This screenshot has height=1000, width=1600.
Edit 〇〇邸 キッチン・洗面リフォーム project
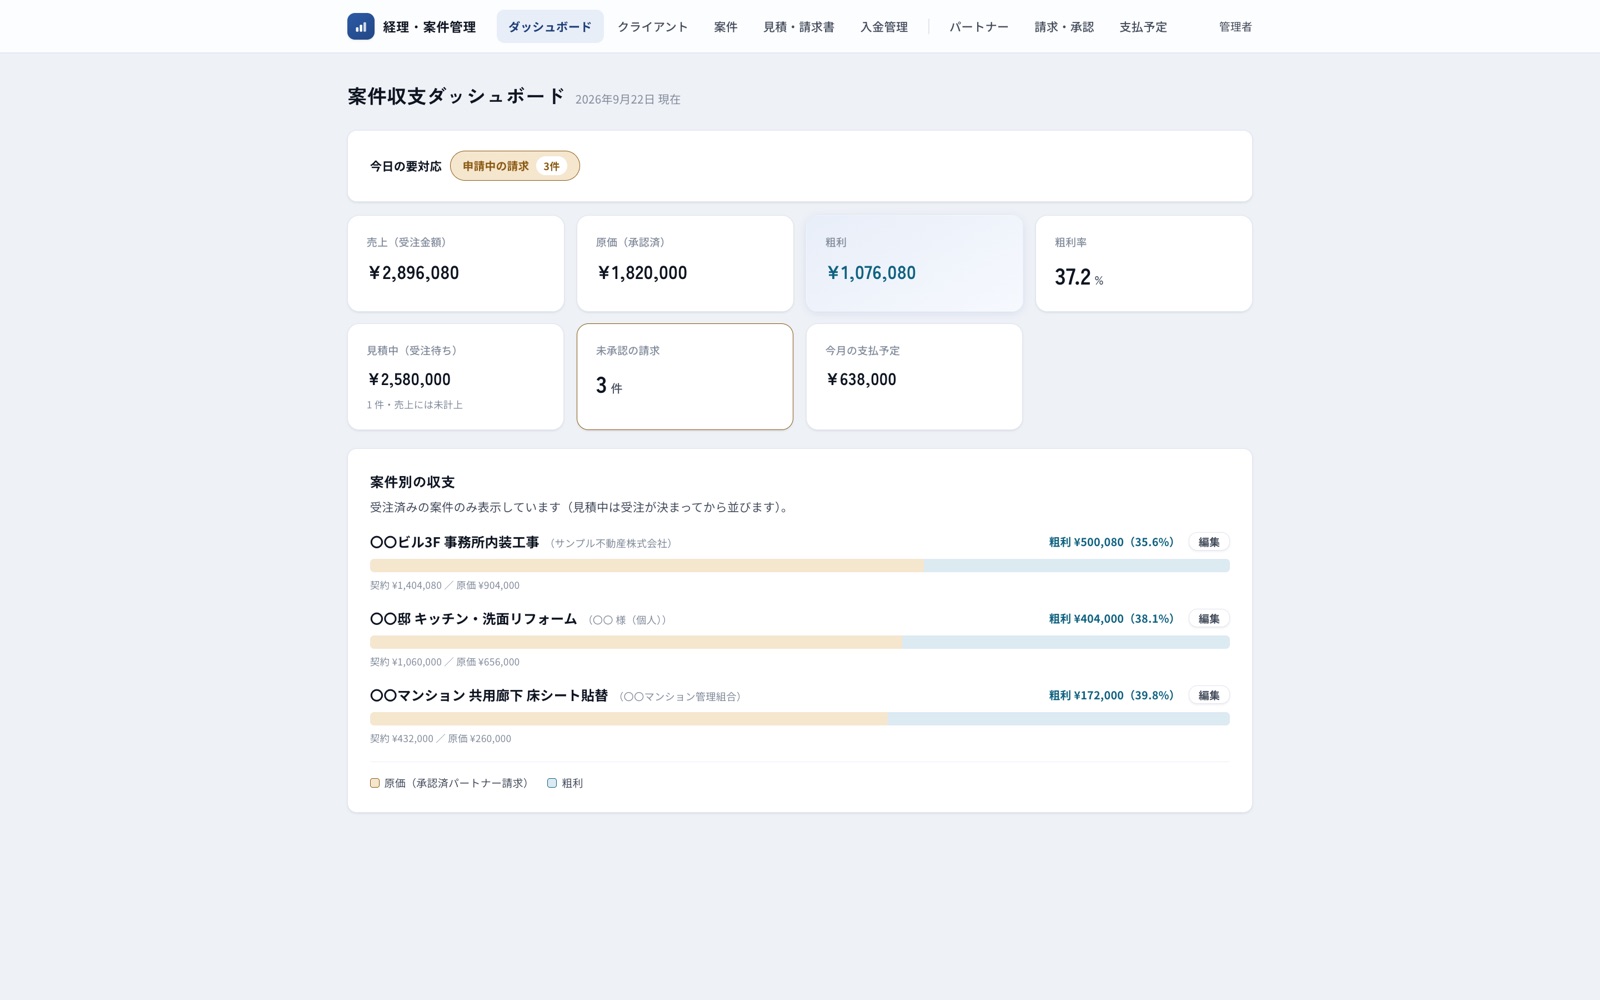tap(1209, 619)
